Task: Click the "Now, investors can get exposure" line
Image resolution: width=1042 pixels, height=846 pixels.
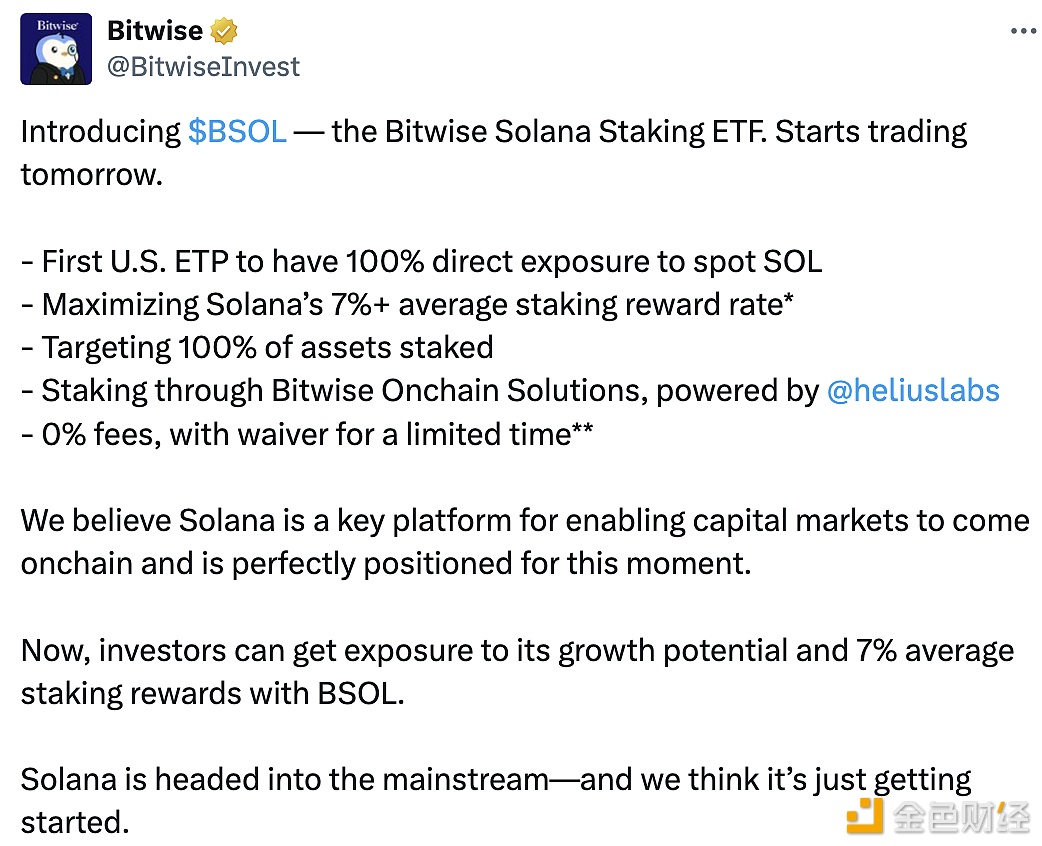Action: tap(517, 651)
